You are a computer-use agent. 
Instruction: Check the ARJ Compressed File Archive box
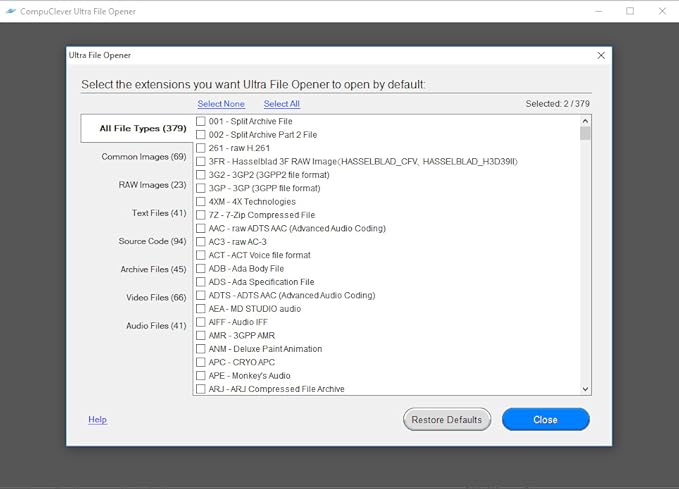201,389
